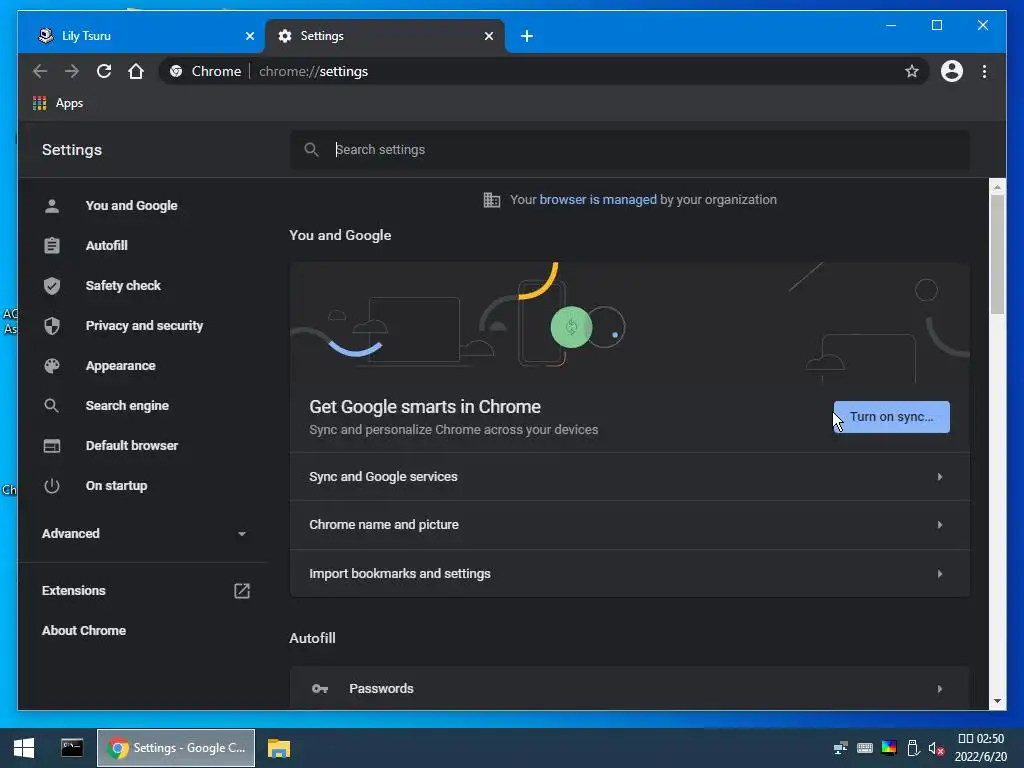Click the colorful display icon in tray

889,748
